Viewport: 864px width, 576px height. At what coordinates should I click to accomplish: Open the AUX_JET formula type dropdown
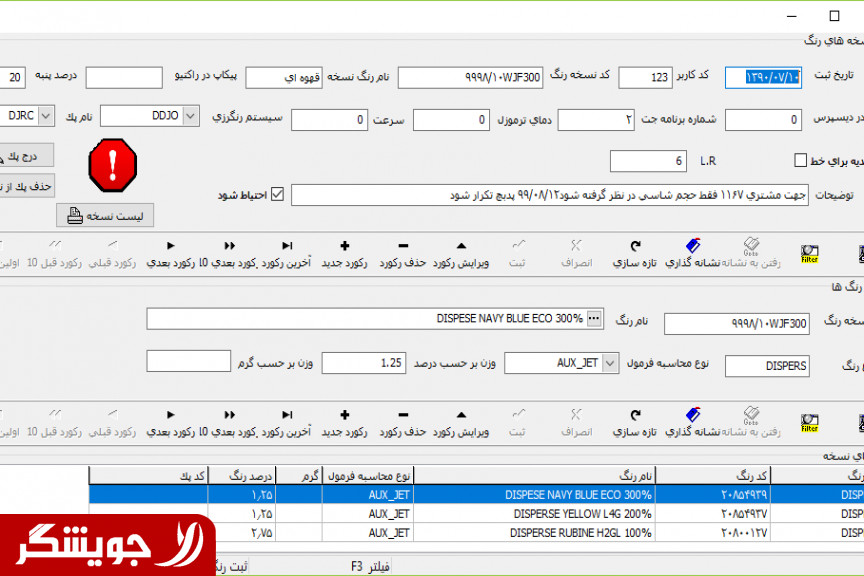(611, 362)
